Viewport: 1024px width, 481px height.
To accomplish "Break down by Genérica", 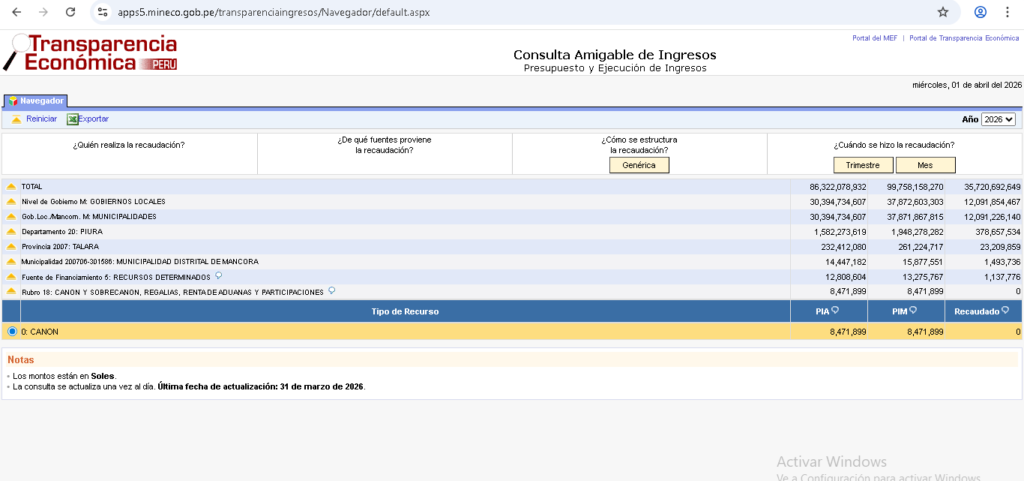I will [638, 165].
